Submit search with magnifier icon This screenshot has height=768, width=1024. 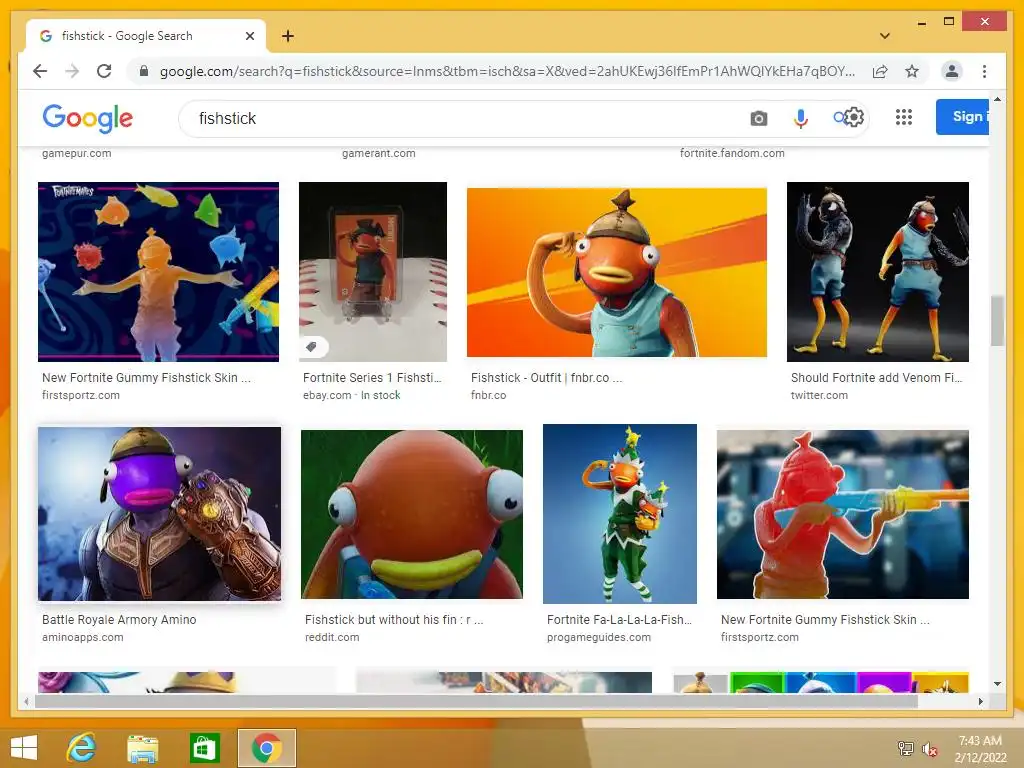click(x=839, y=118)
